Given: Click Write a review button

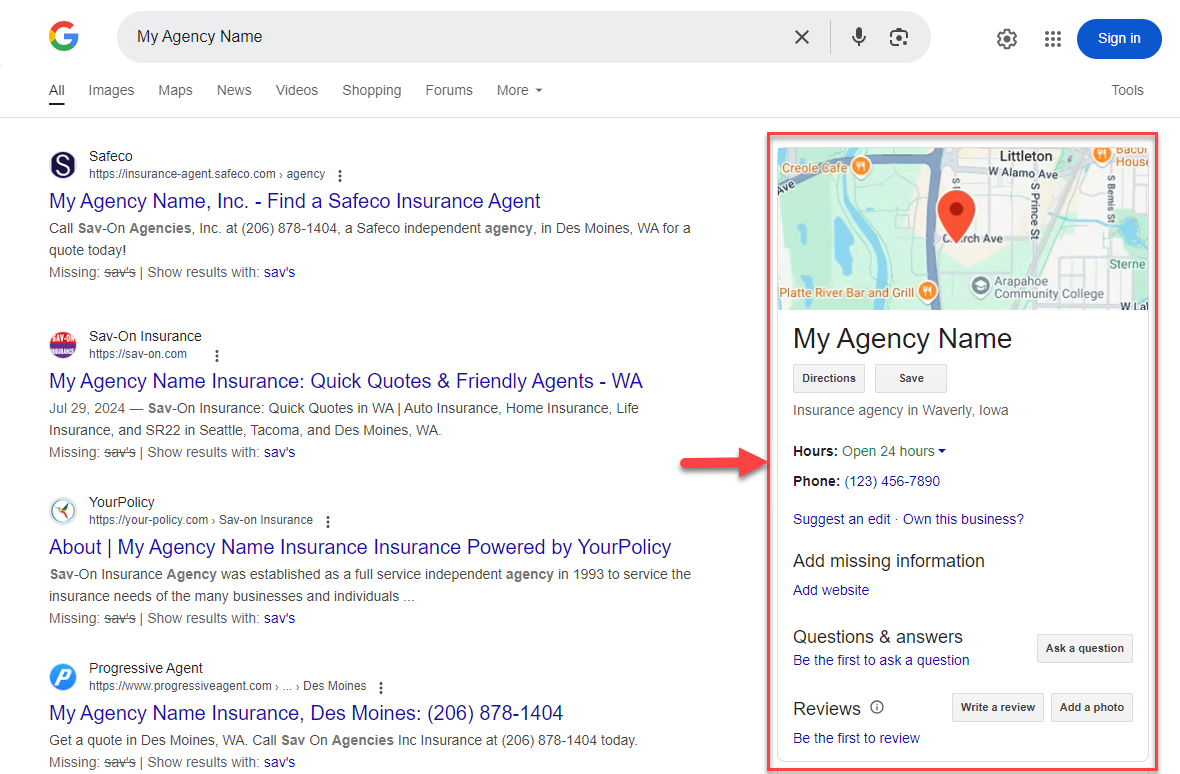Looking at the screenshot, I should (x=998, y=707).
